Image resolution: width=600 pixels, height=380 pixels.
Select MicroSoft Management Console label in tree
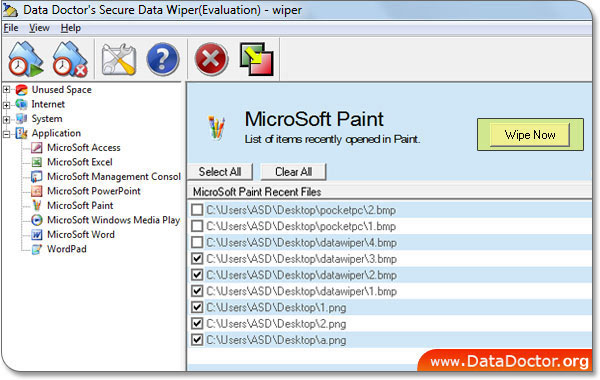pyautogui.click(x=114, y=177)
